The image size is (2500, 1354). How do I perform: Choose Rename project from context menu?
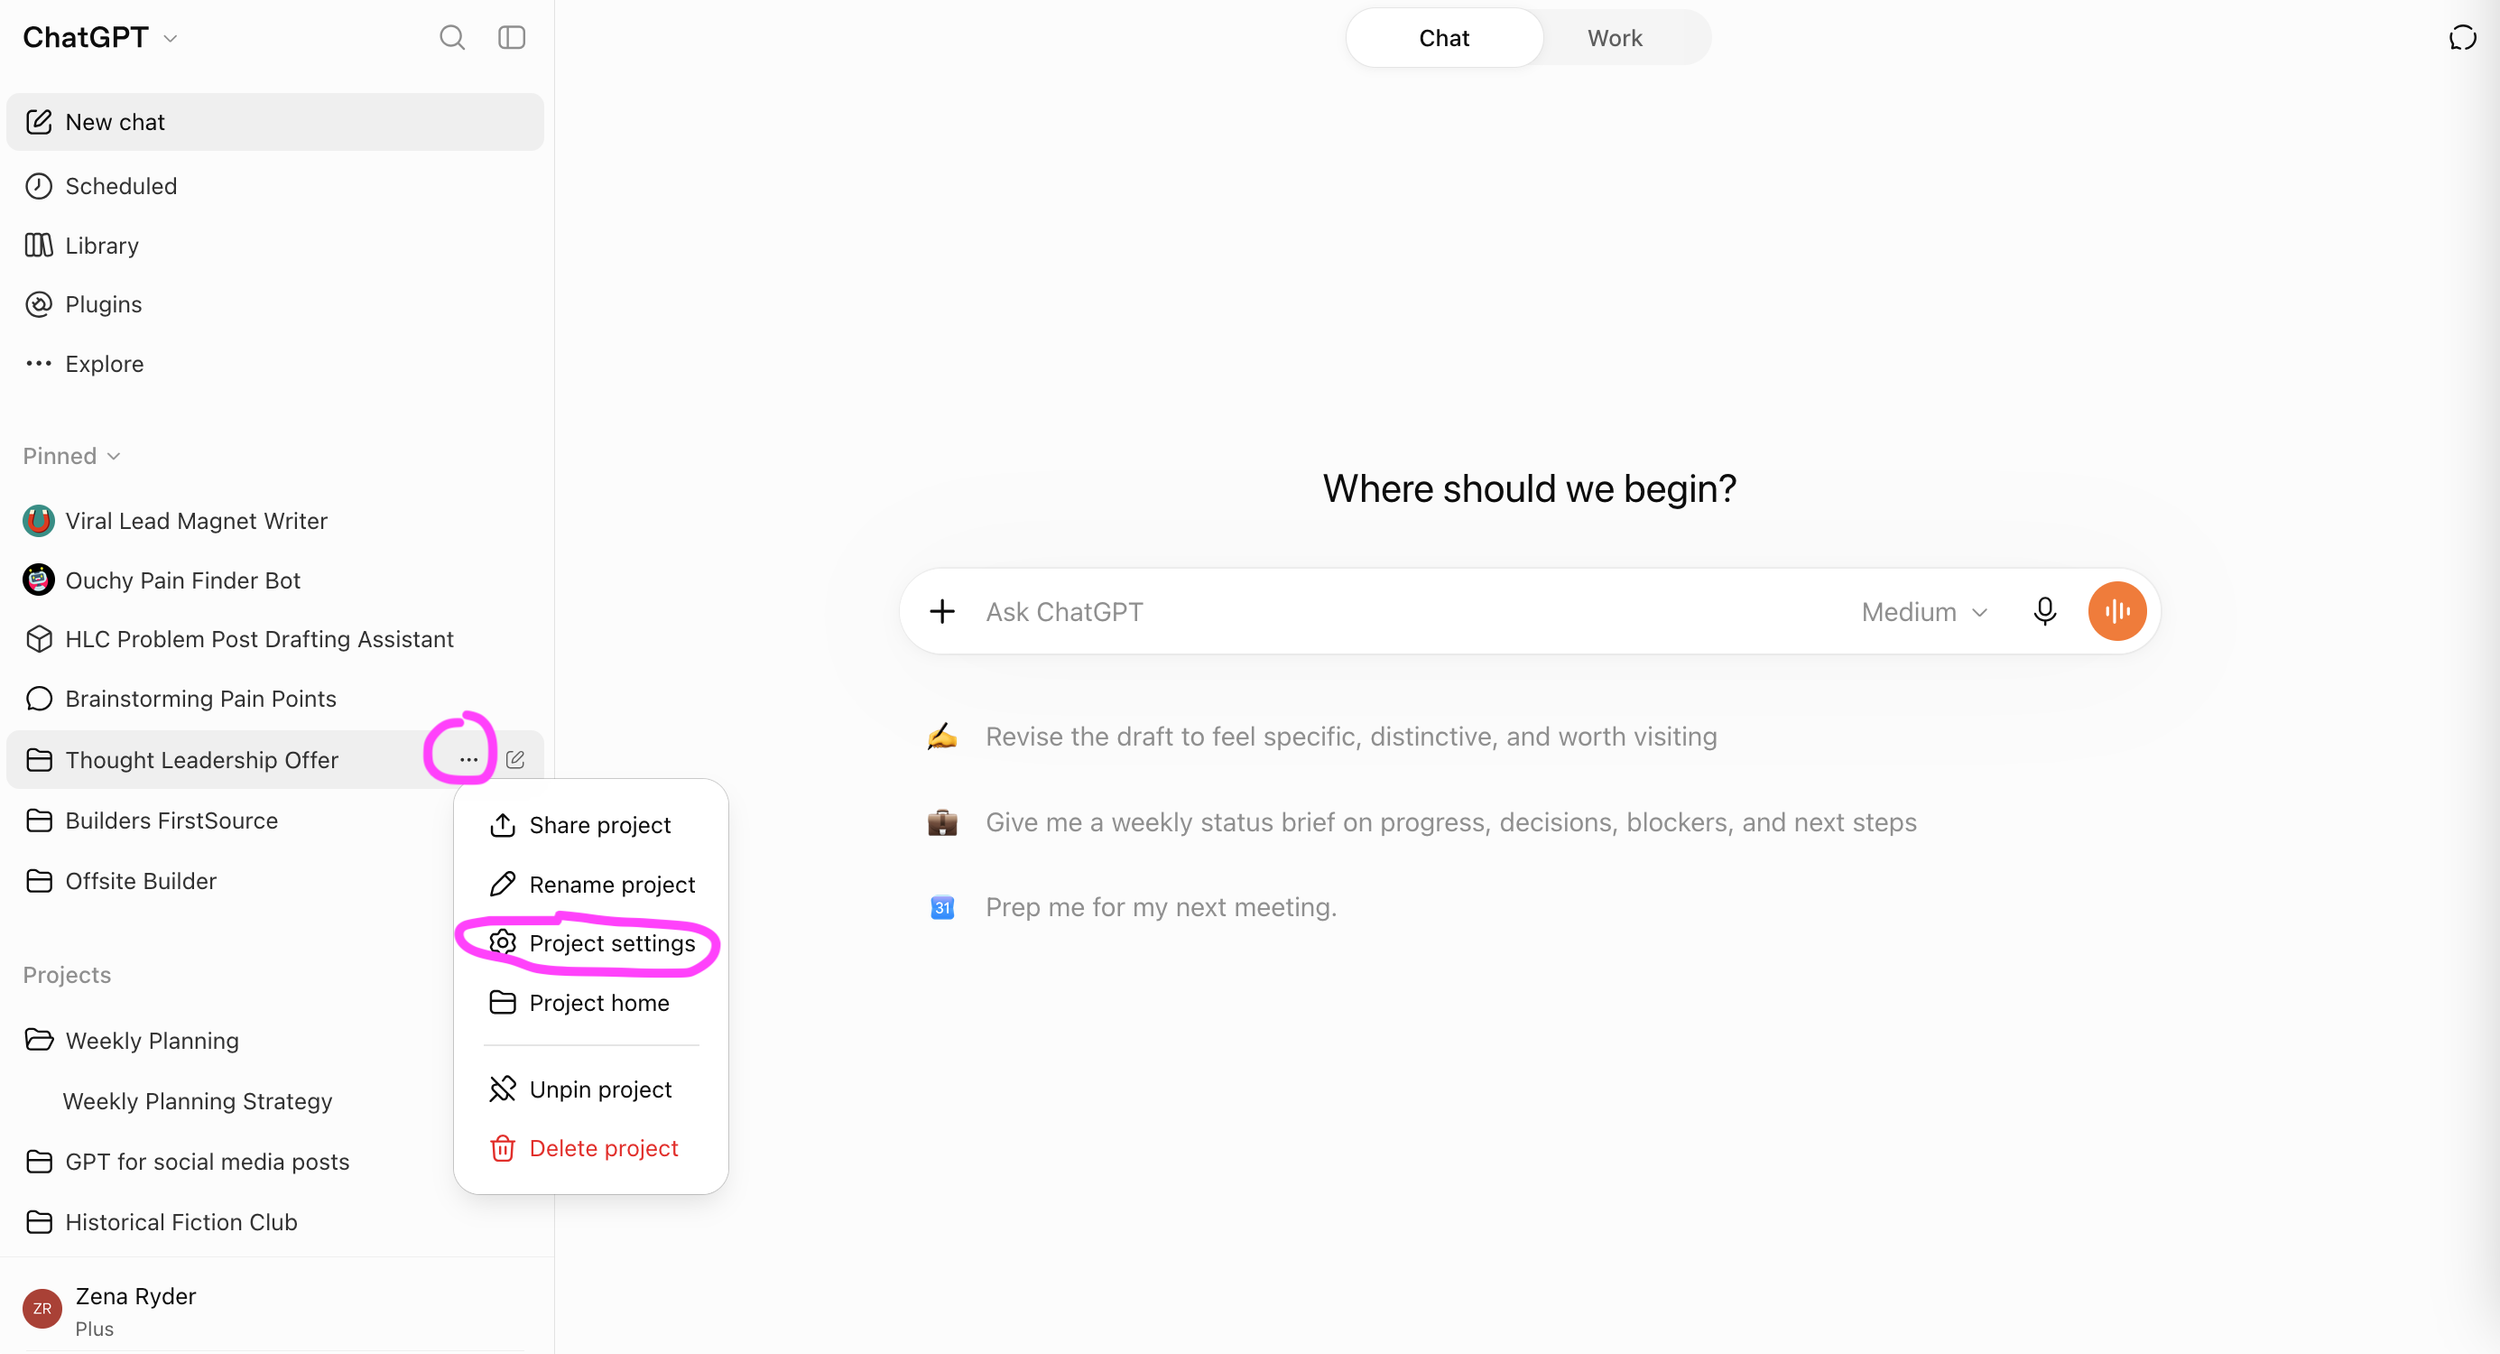pyautogui.click(x=591, y=884)
